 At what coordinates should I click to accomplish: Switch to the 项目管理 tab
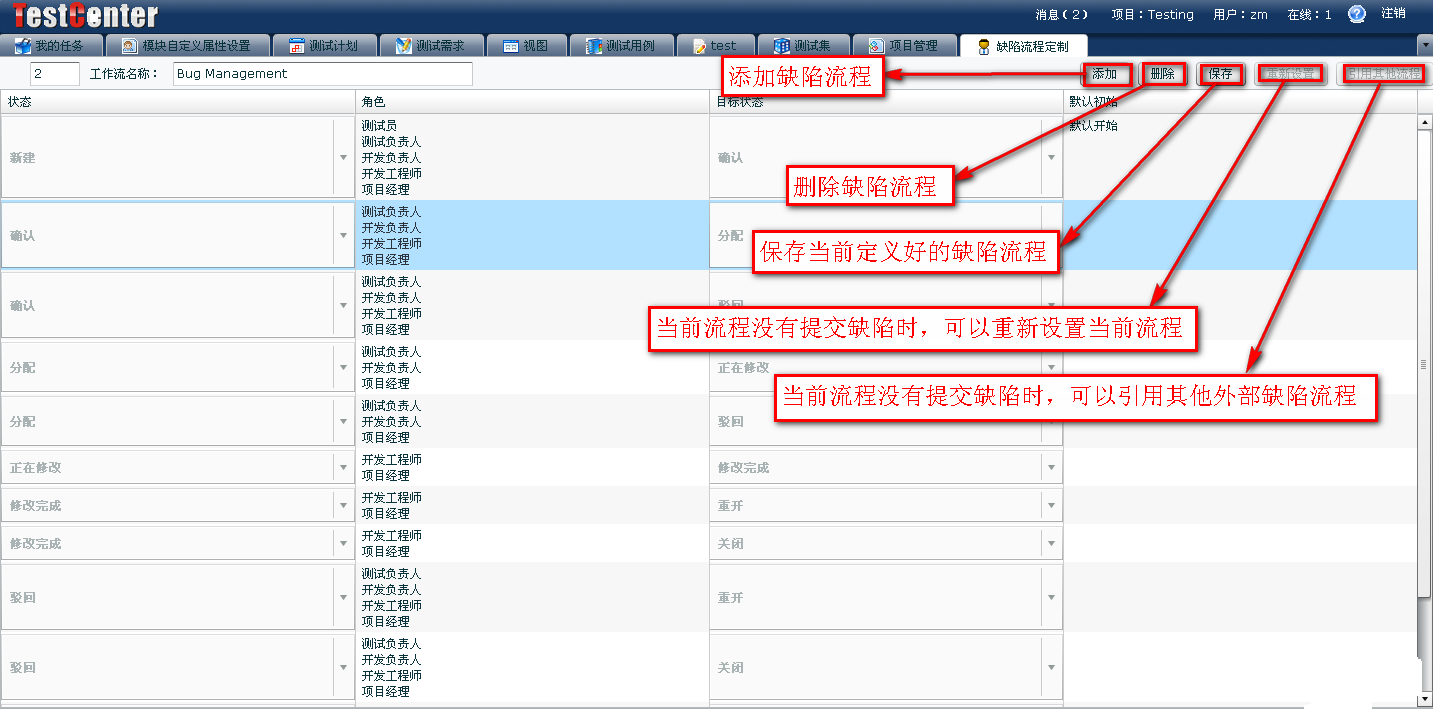point(904,46)
